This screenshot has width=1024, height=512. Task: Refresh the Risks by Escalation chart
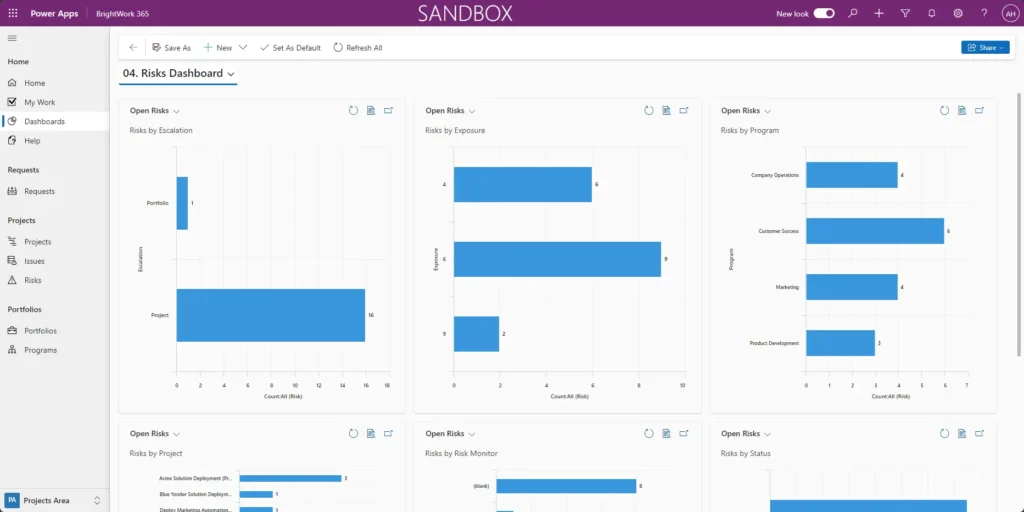click(353, 111)
